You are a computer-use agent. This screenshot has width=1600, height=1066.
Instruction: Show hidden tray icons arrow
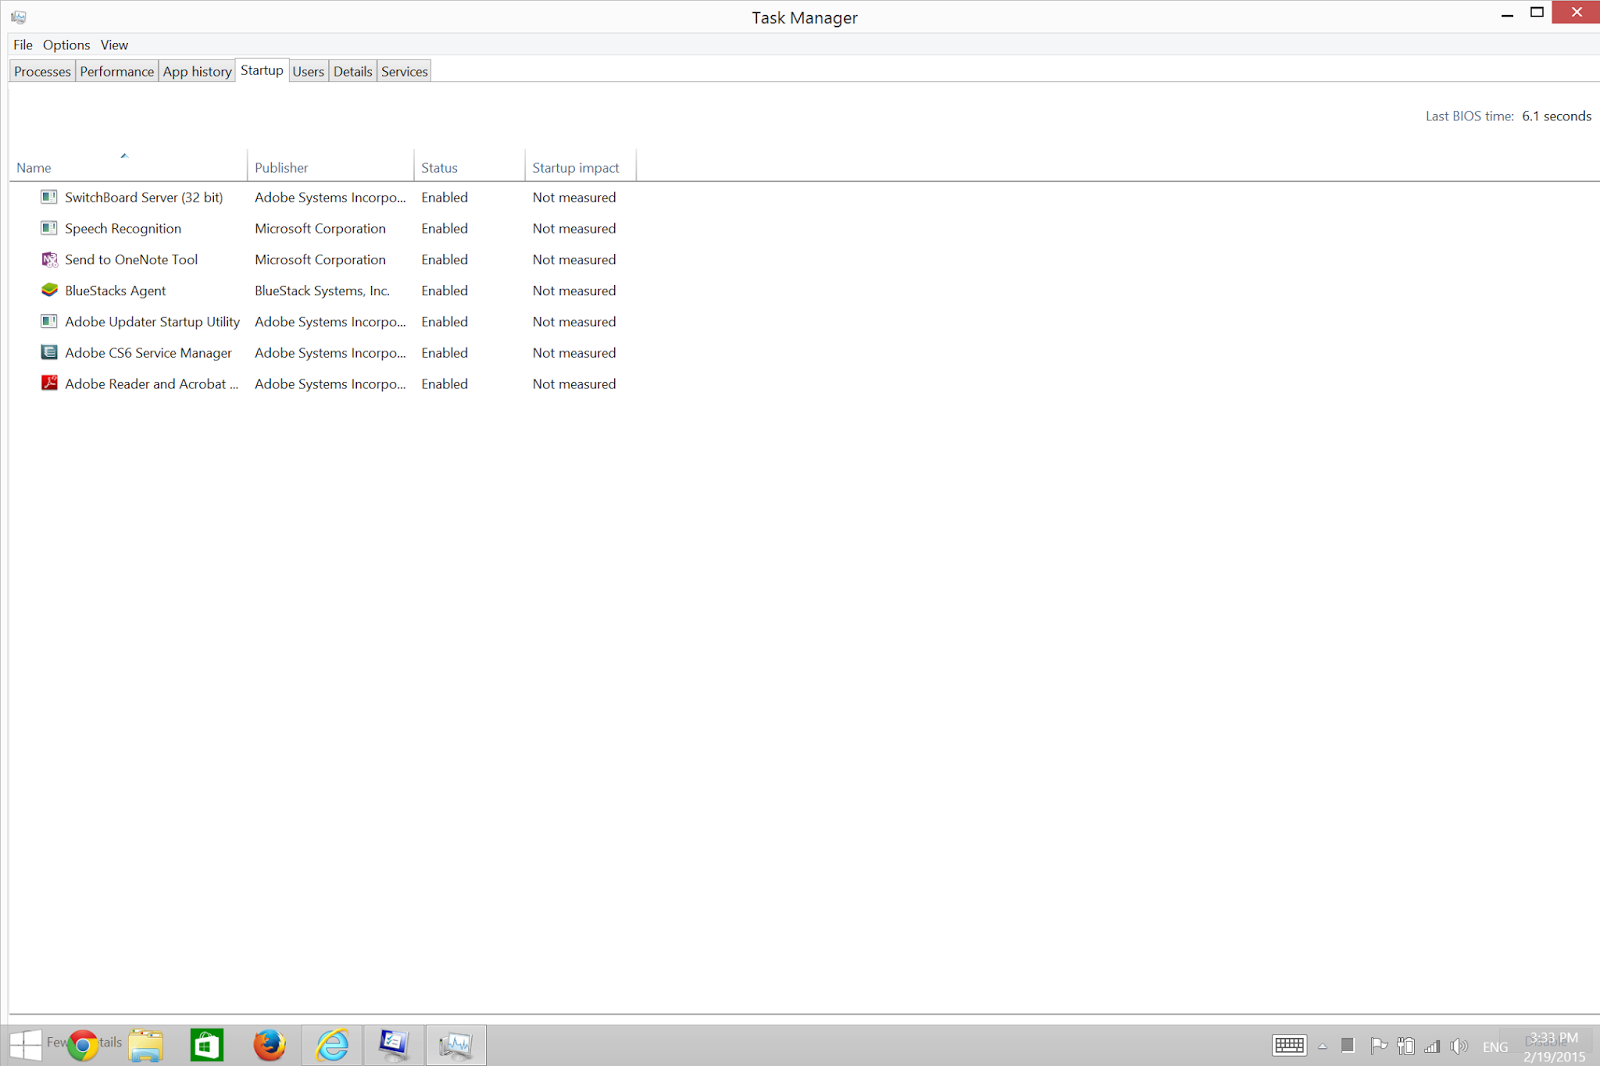click(x=1322, y=1046)
